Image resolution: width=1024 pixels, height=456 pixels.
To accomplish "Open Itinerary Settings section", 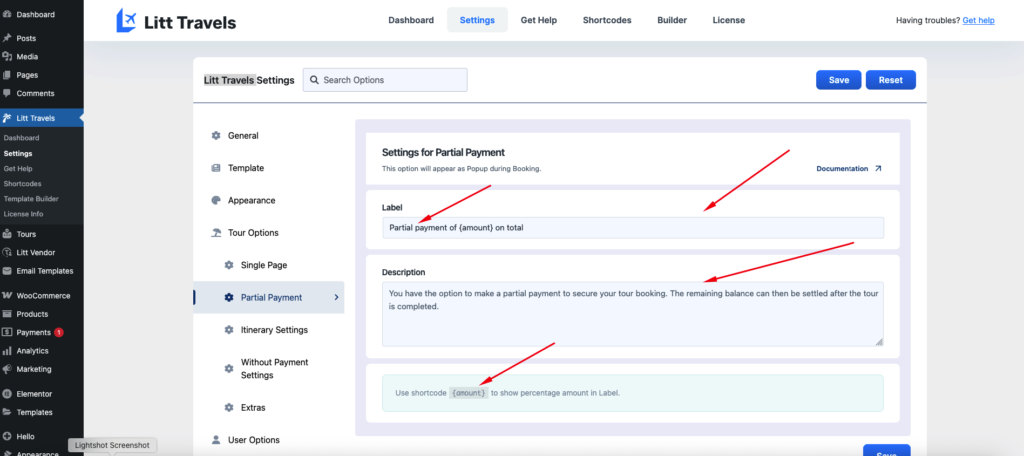I will 274,330.
